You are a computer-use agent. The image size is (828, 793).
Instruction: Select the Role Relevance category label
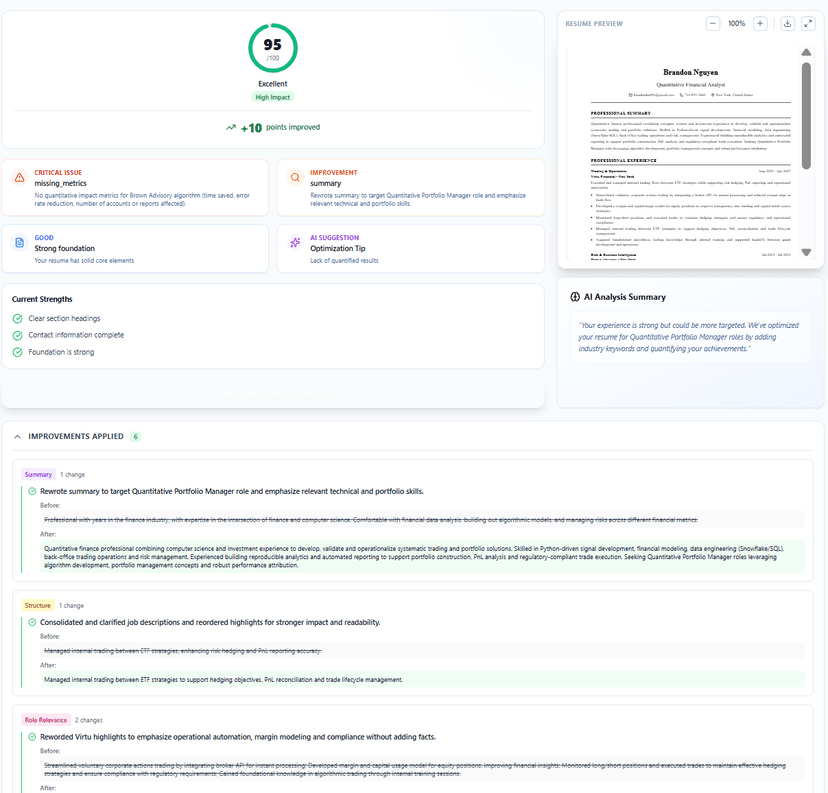(x=43, y=720)
